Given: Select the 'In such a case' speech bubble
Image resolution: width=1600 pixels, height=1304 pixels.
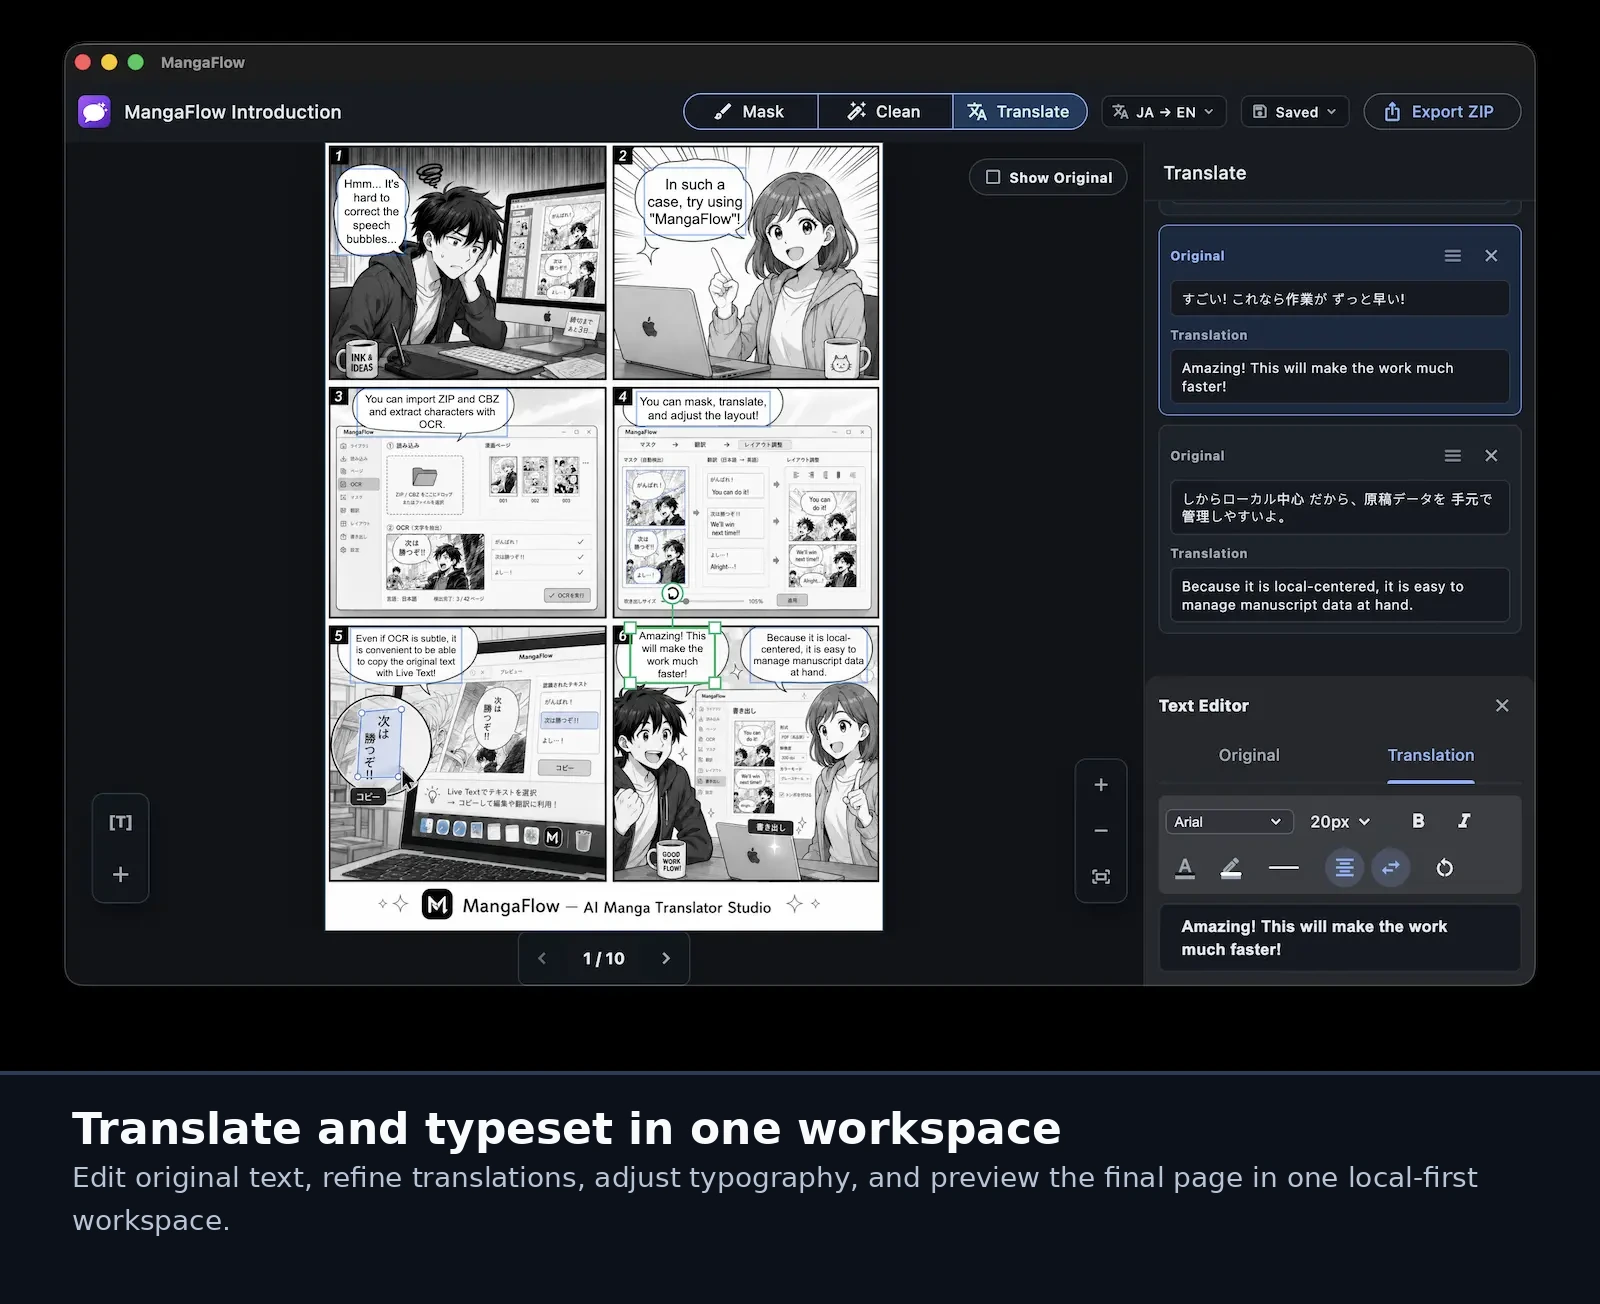Looking at the screenshot, I should pos(695,202).
